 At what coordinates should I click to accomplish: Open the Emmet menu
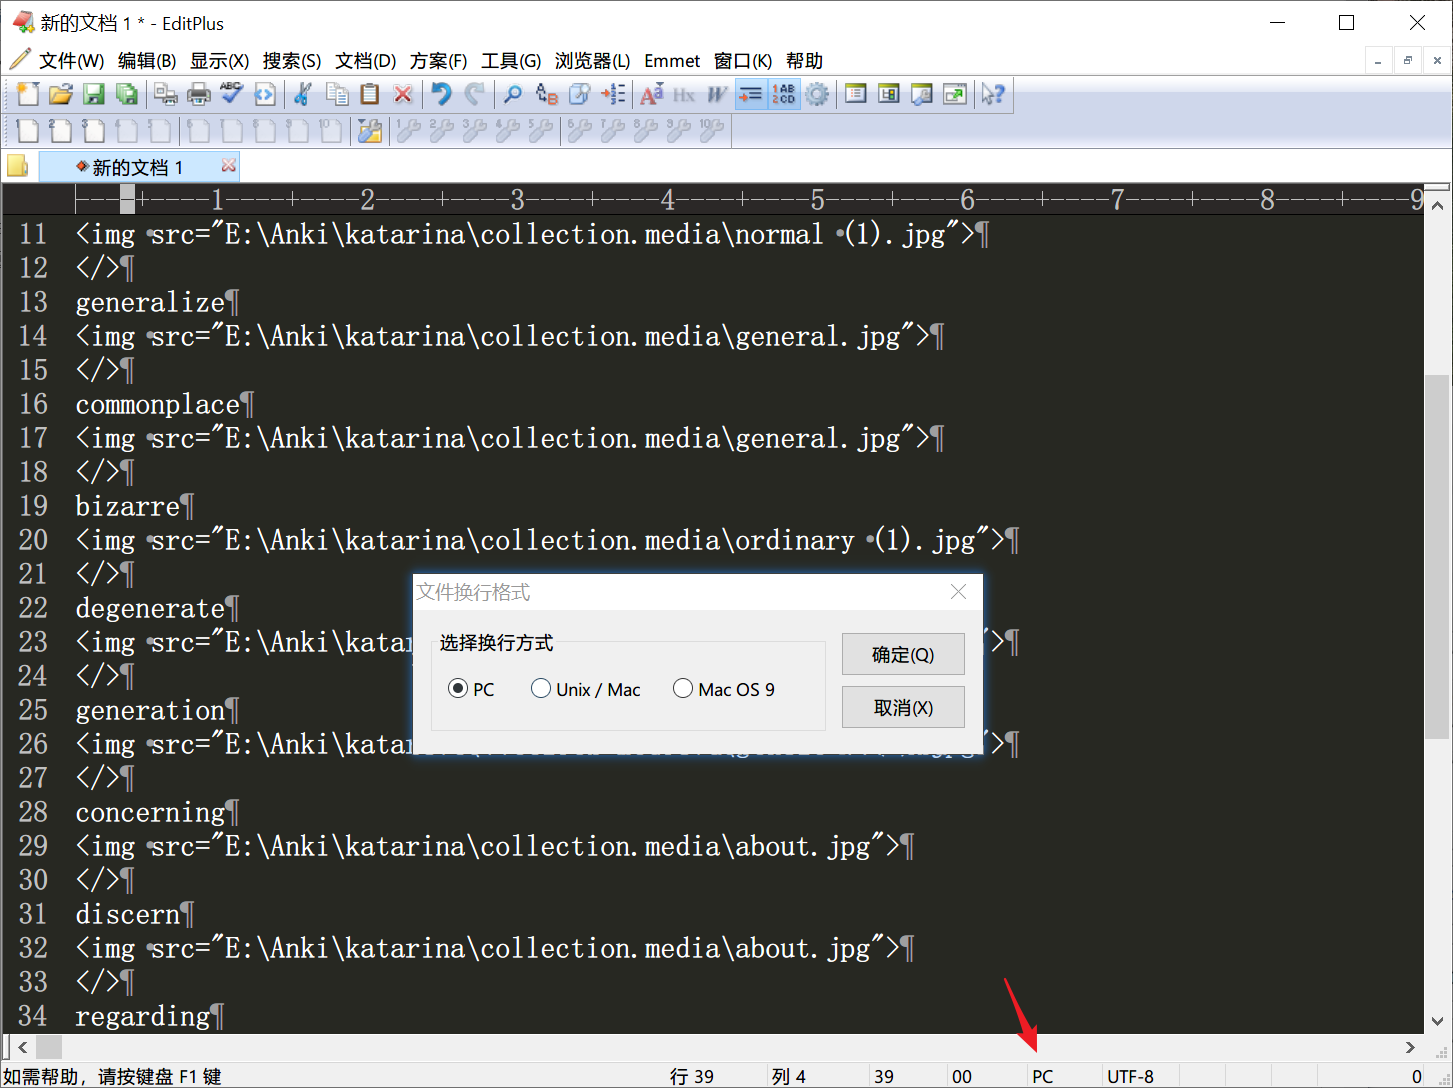pos(672,61)
